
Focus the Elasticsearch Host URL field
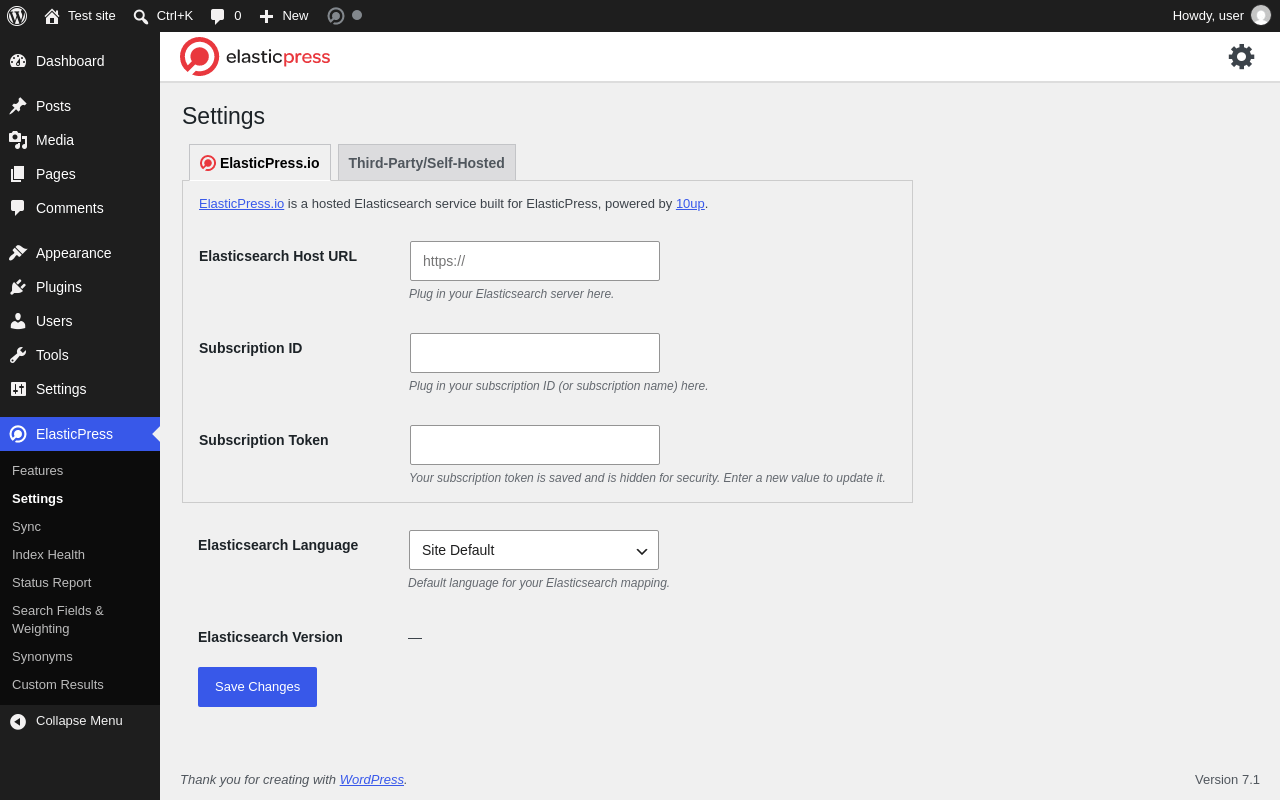535,261
